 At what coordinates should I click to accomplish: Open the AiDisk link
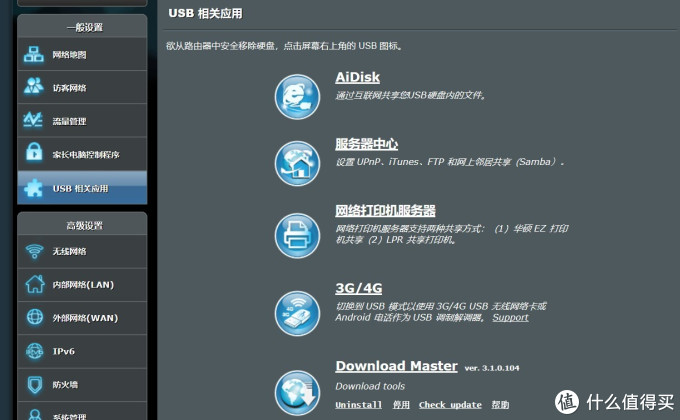(357, 77)
